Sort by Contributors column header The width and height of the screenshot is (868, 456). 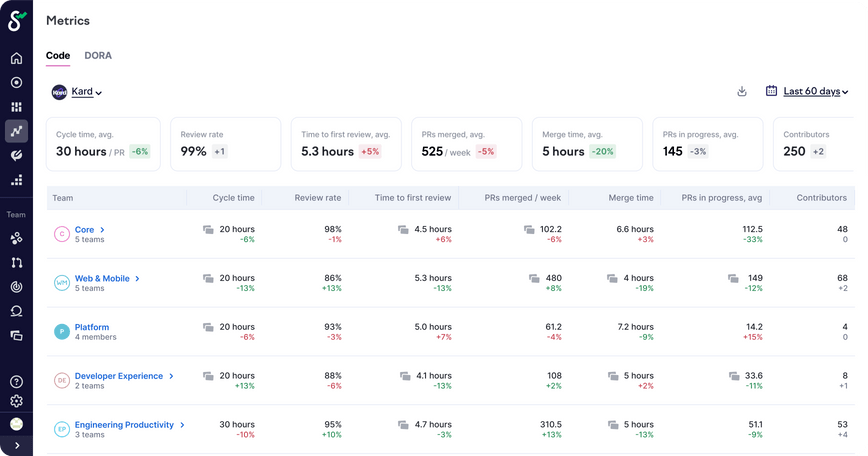coord(822,198)
